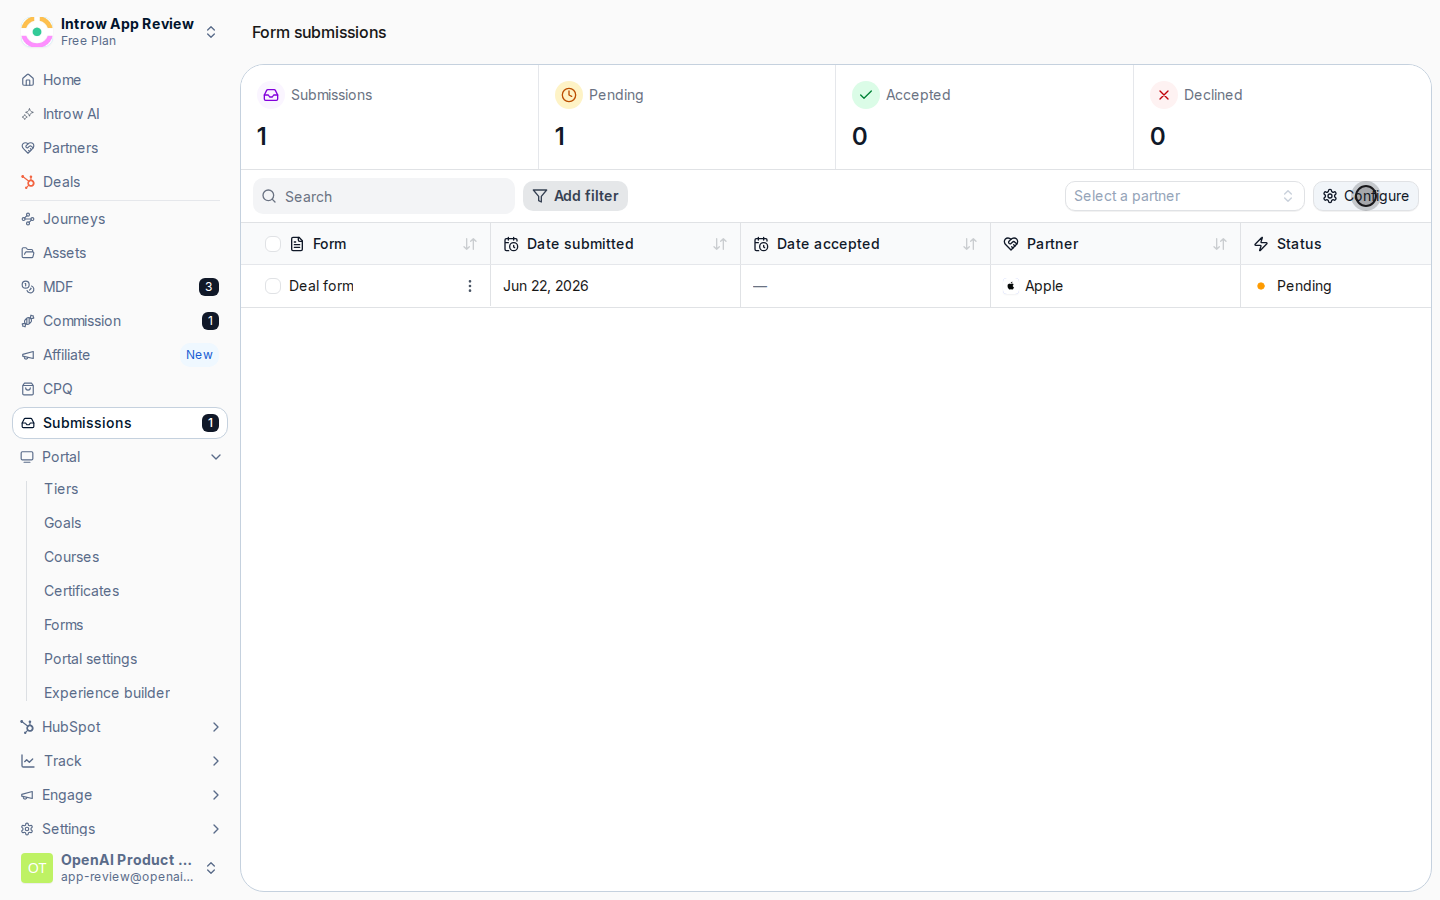The width and height of the screenshot is (1440, 900).
Task: Open Goals under Portal
Action: click(x=63, y=523)
